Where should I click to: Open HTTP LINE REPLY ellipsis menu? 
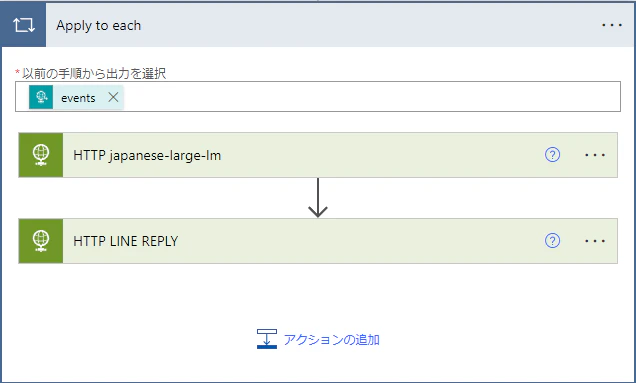595,241
